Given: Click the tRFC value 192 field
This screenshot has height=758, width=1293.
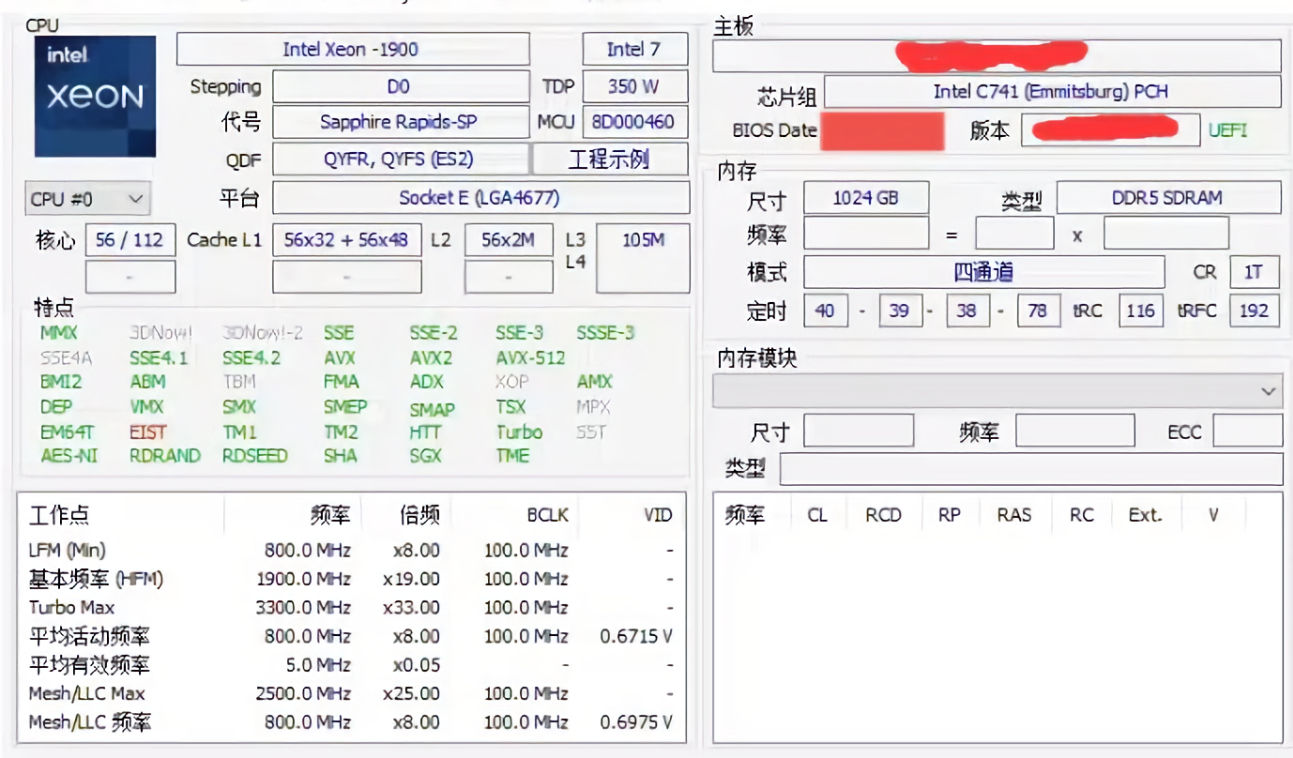Looking at the screenshot, I should pos(1253,311).
